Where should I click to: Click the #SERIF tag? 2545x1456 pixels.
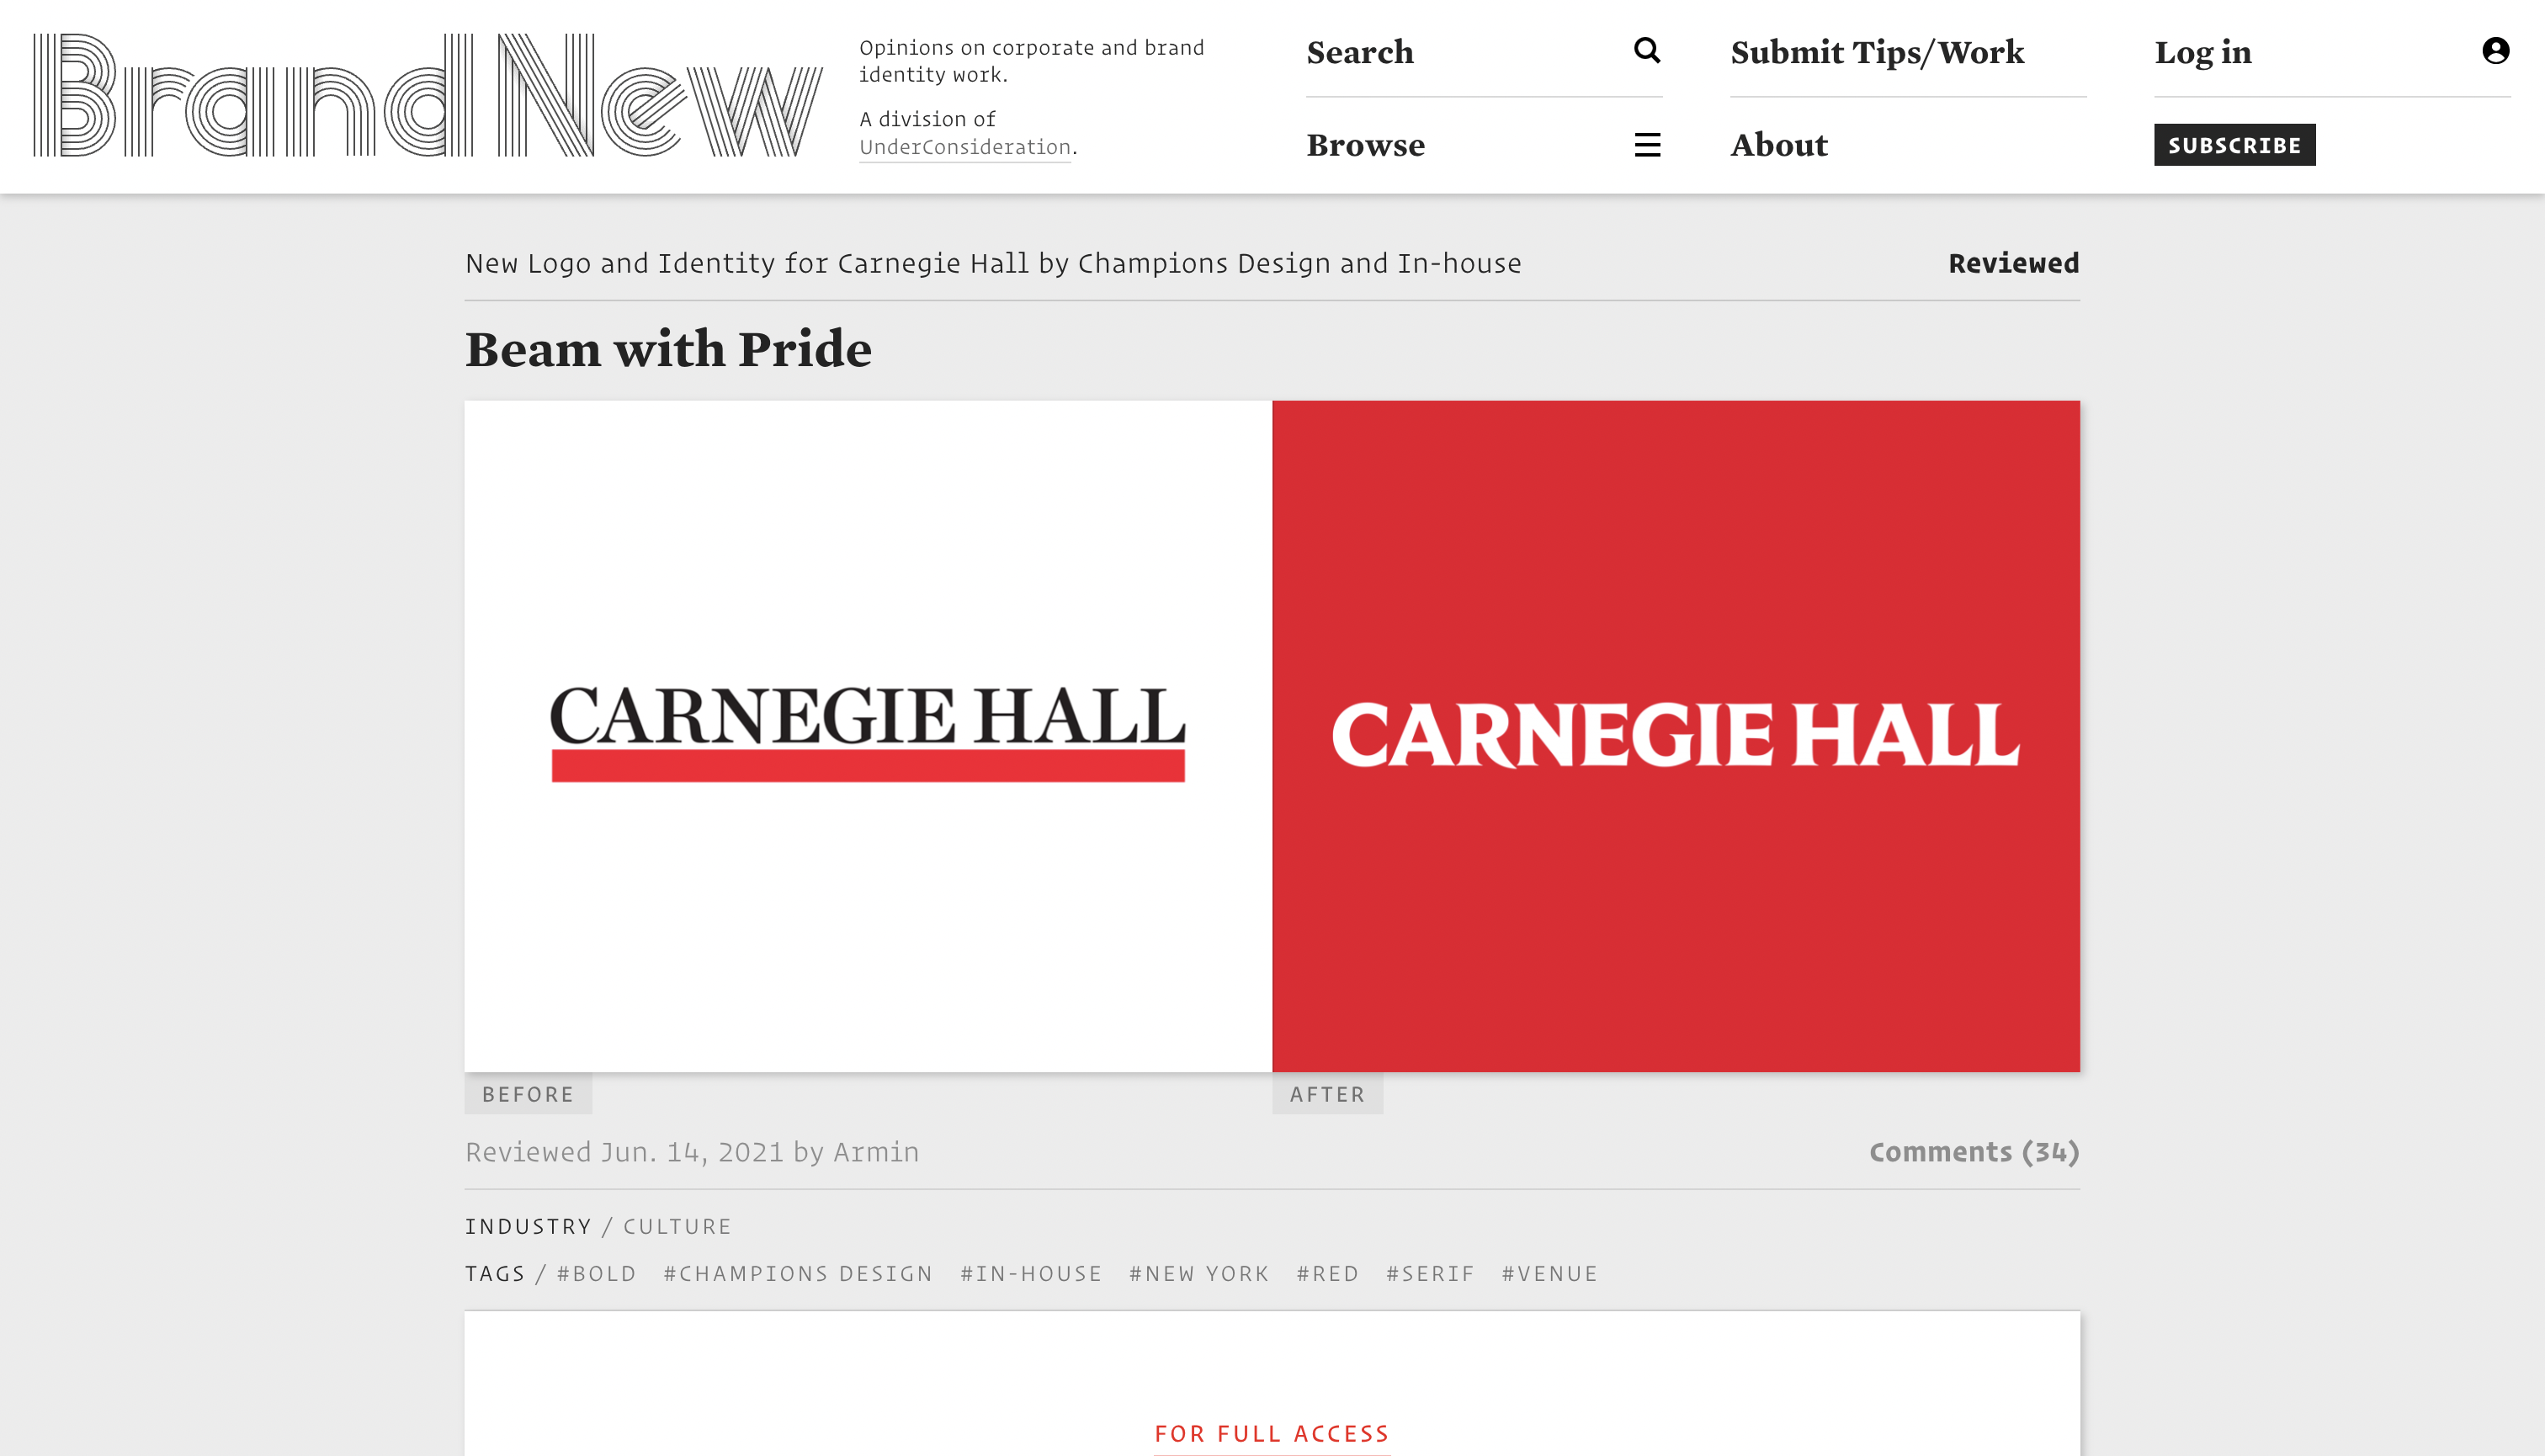(x=1429, y=1274)
